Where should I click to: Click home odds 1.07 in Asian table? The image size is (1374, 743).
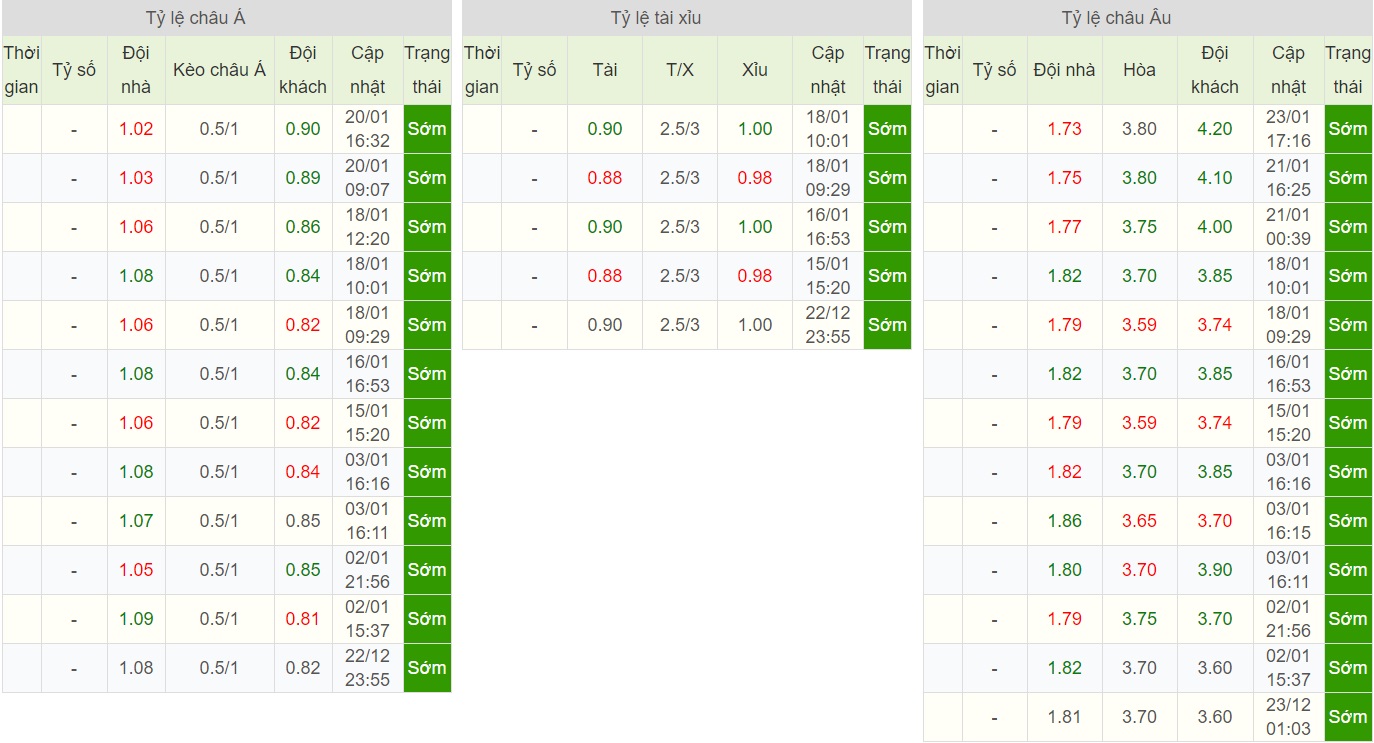tap(136, 521)
